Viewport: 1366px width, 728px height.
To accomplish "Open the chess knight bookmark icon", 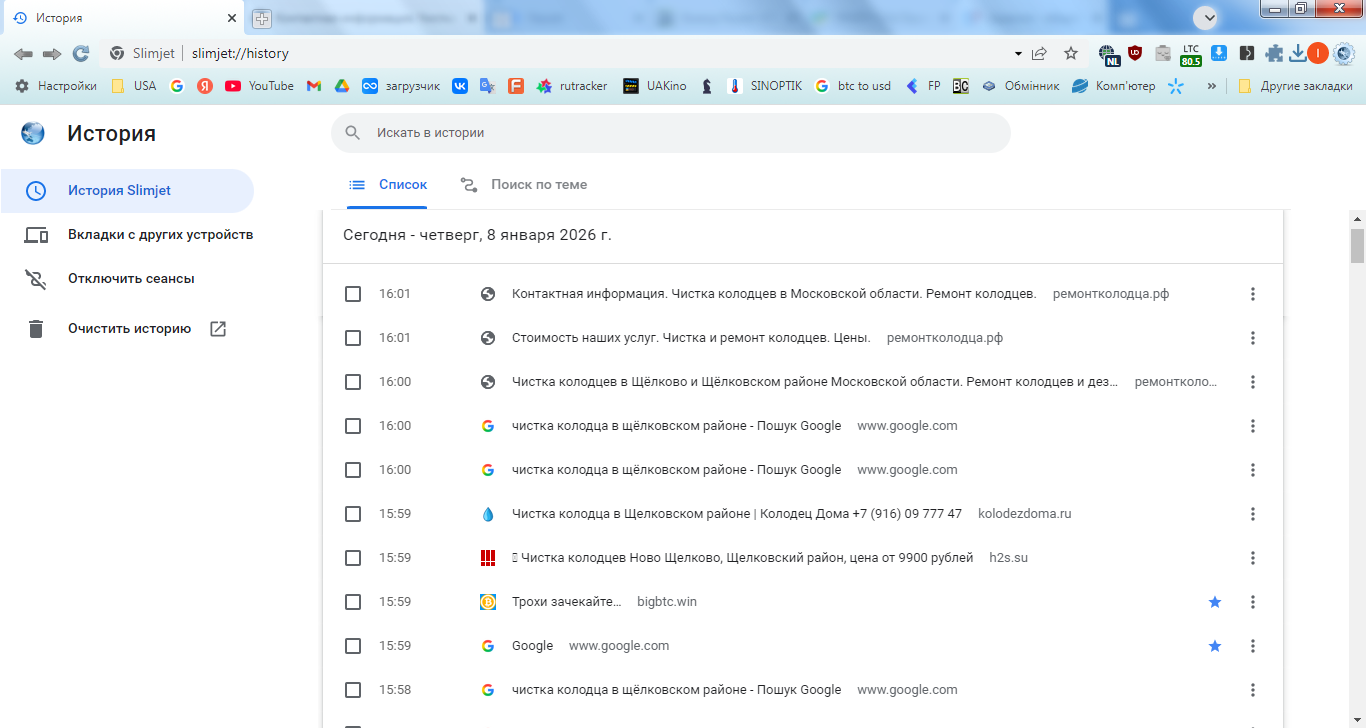I will point(707,86).
